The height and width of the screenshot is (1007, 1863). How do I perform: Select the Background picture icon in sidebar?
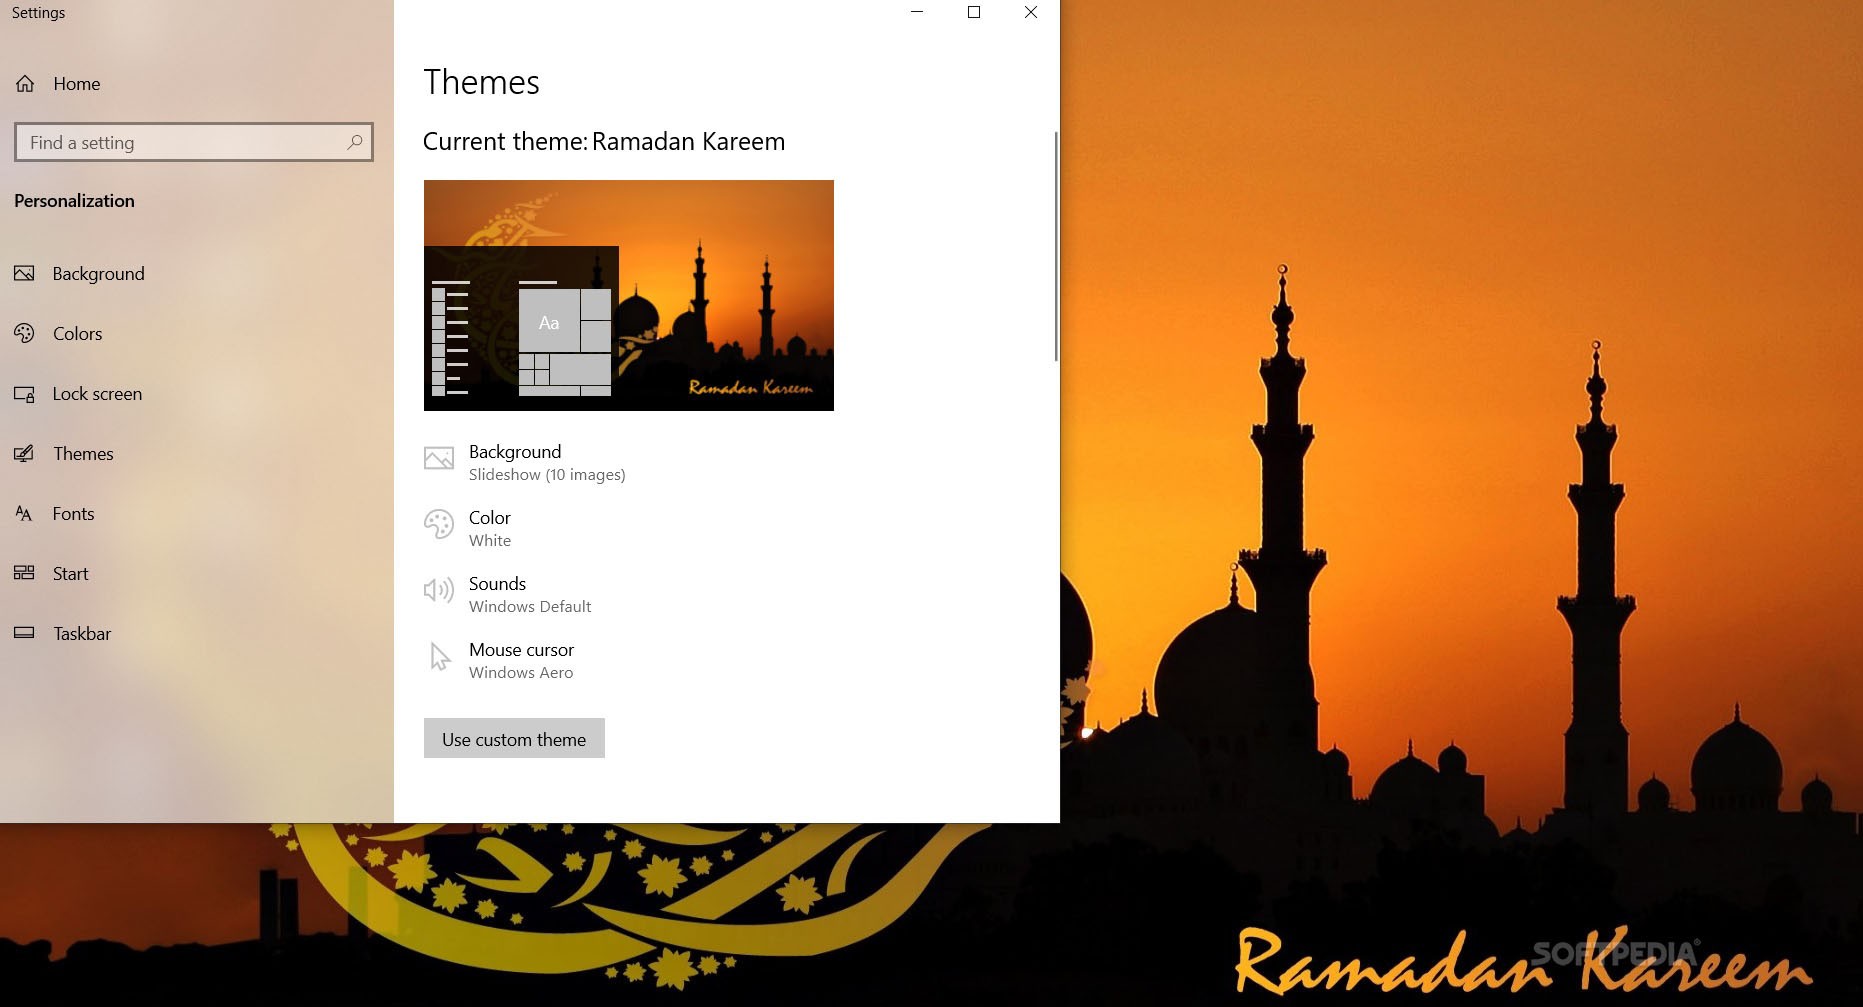pyautogui.click(x=25, y=273)
